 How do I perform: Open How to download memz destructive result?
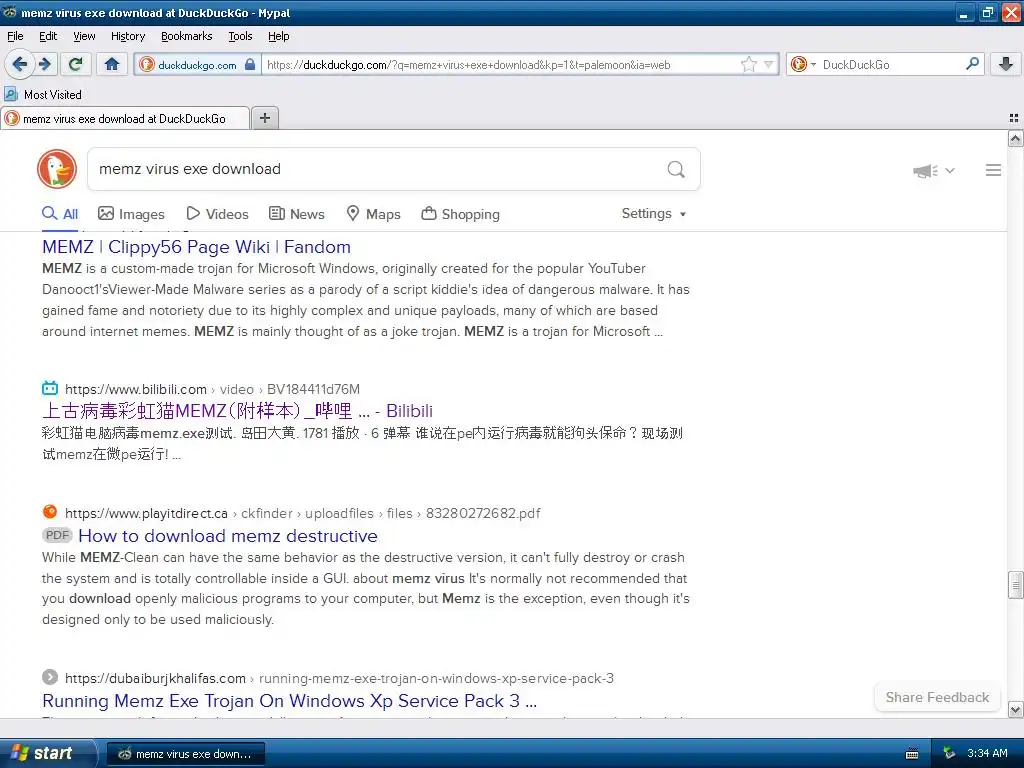pos(228,536)
